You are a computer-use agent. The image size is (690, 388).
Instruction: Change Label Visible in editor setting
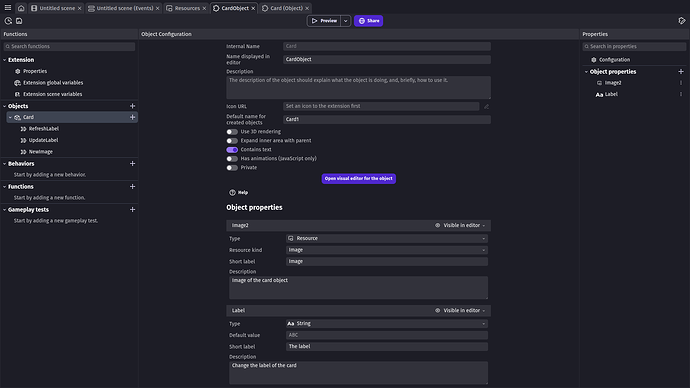[x=460, y=311]
